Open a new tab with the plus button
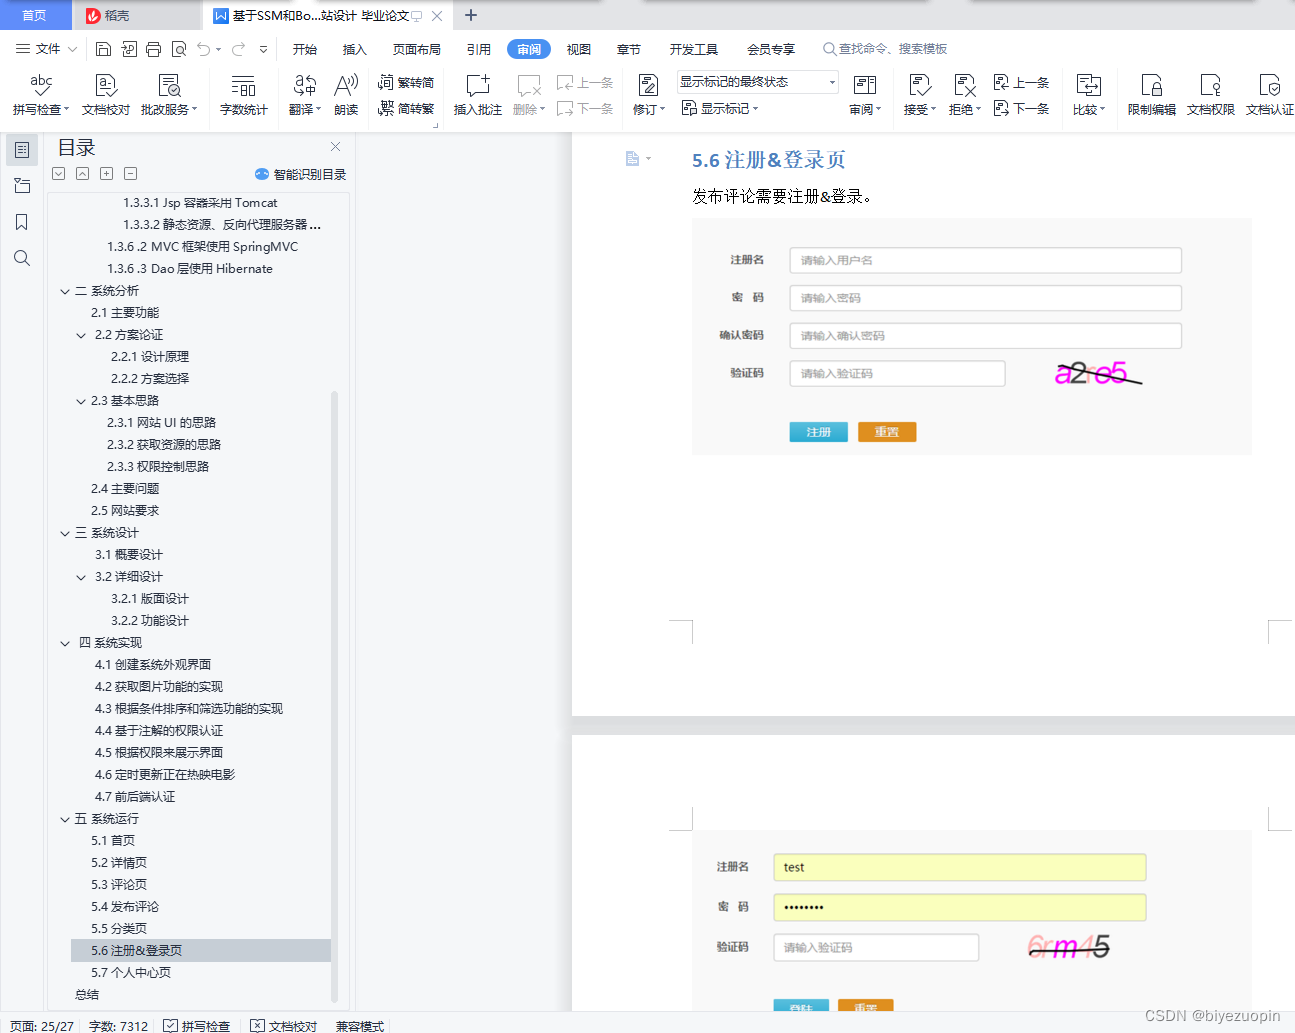Screen dimensions: 1295x1033 (x=471, y=15)
